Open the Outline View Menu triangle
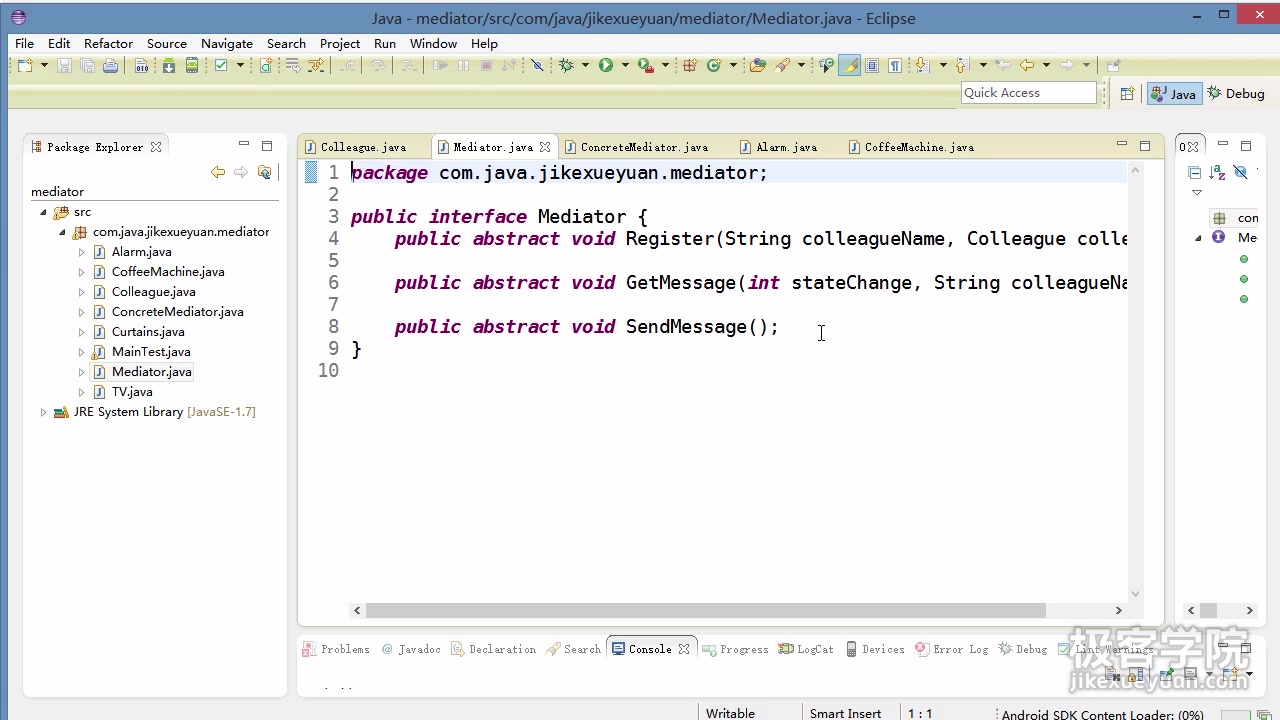Screen dimensions: 1280x720 coord(1197,192)
